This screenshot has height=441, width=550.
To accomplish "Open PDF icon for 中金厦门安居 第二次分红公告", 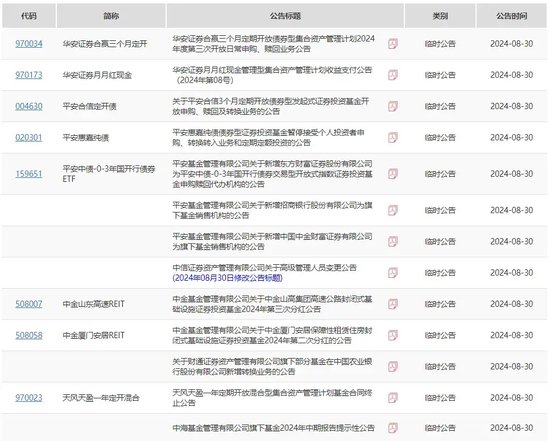I will pyautogui.click(x=393, y=335).
